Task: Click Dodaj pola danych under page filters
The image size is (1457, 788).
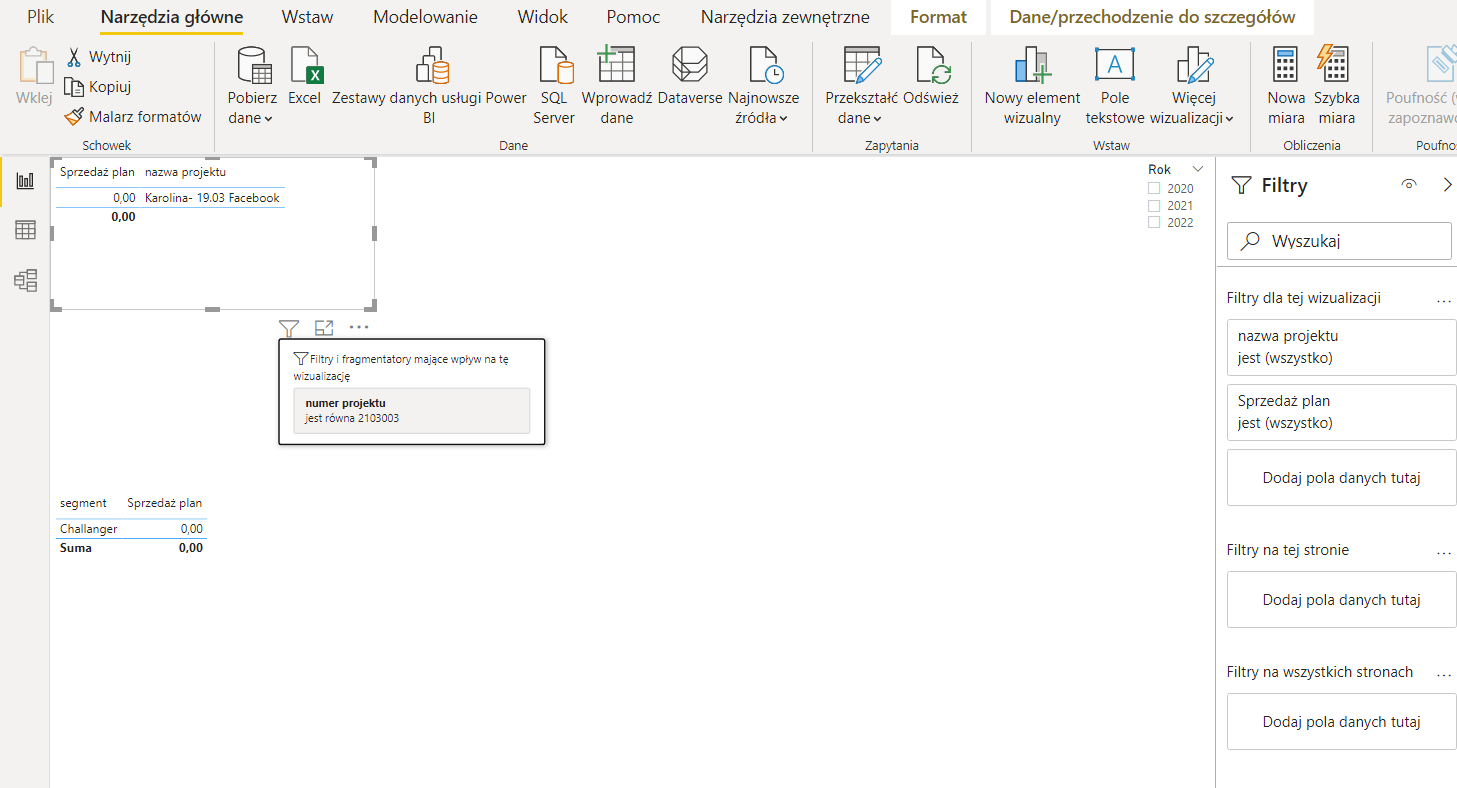Action: pos(1341,600)
